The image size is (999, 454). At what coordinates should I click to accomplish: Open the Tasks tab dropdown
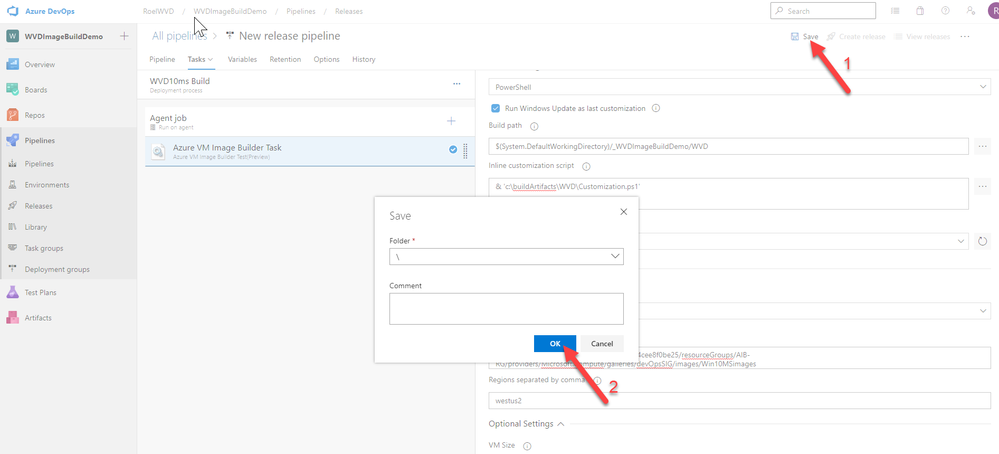[x=200, y=59]
